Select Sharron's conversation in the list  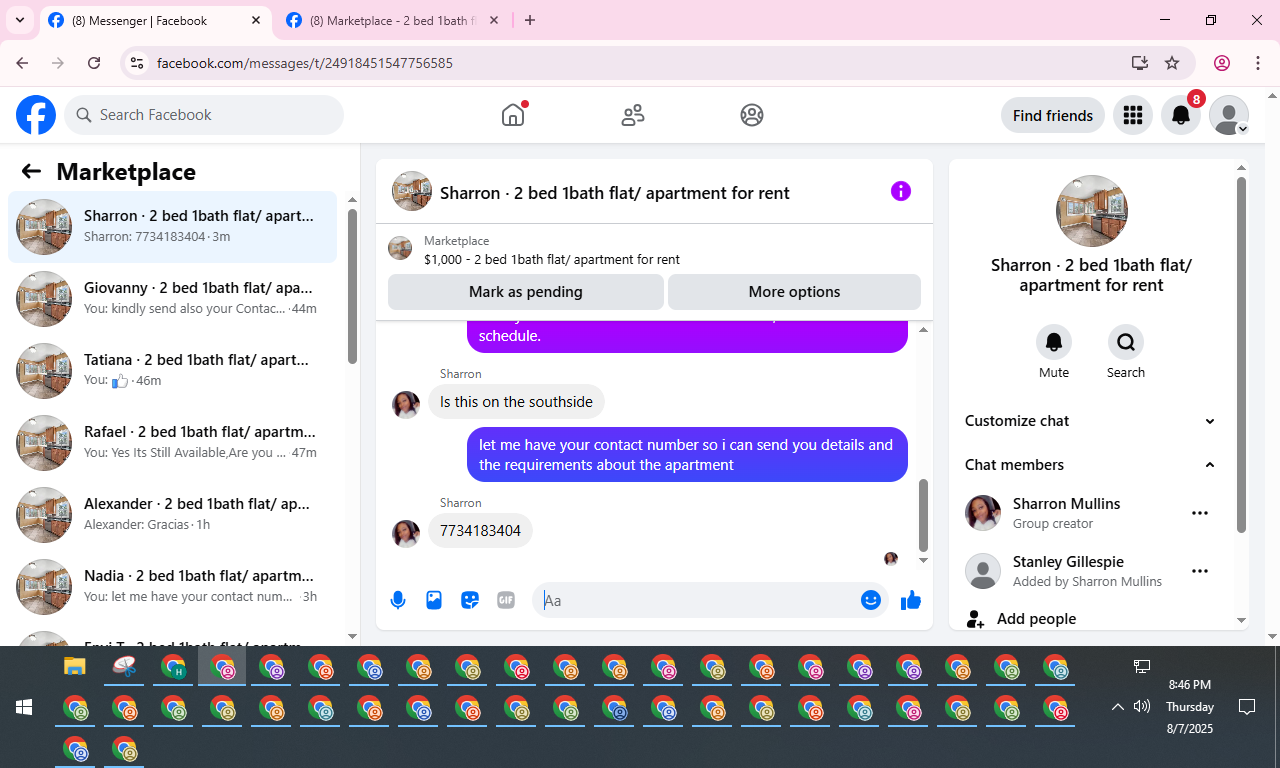[173, 227]
